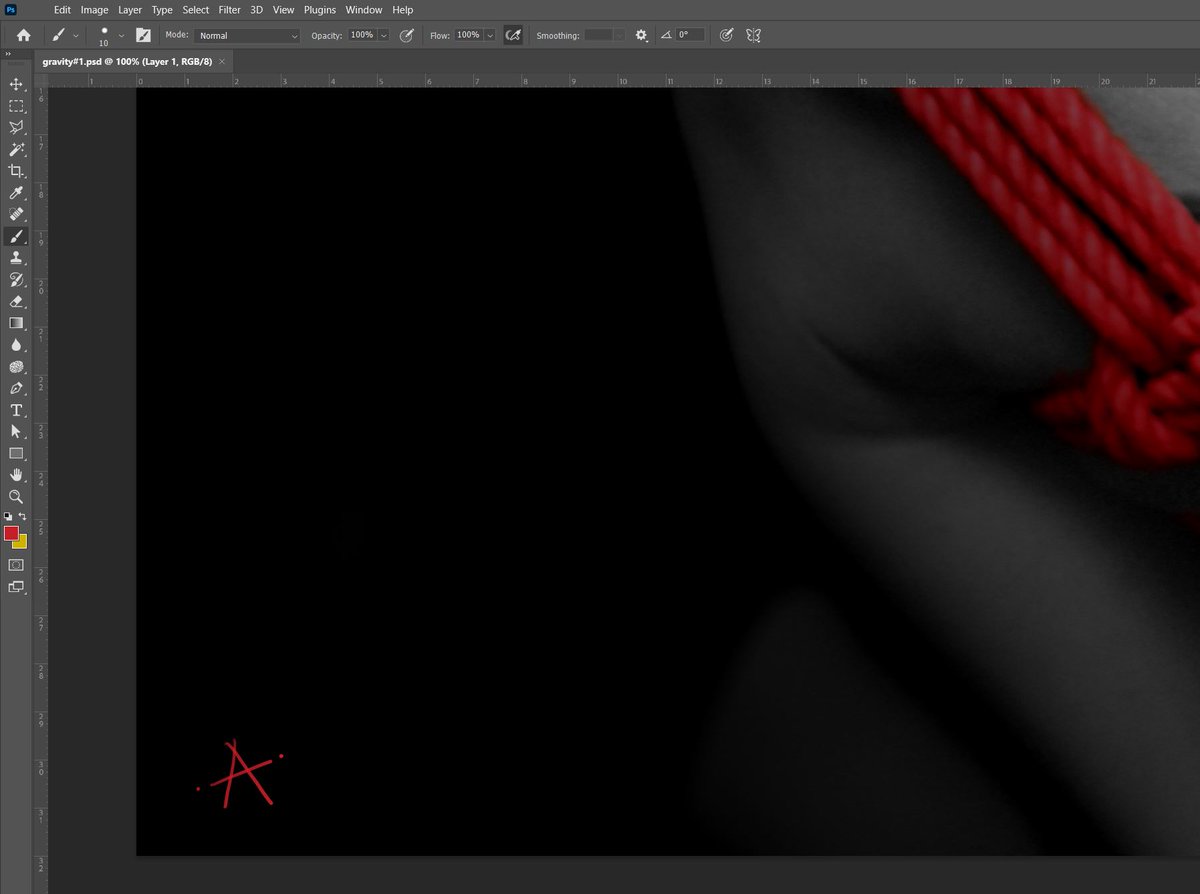The height and width of the screenshot is (894, 1200).
Task: Open the Select menu
Action: click(196, 10)
